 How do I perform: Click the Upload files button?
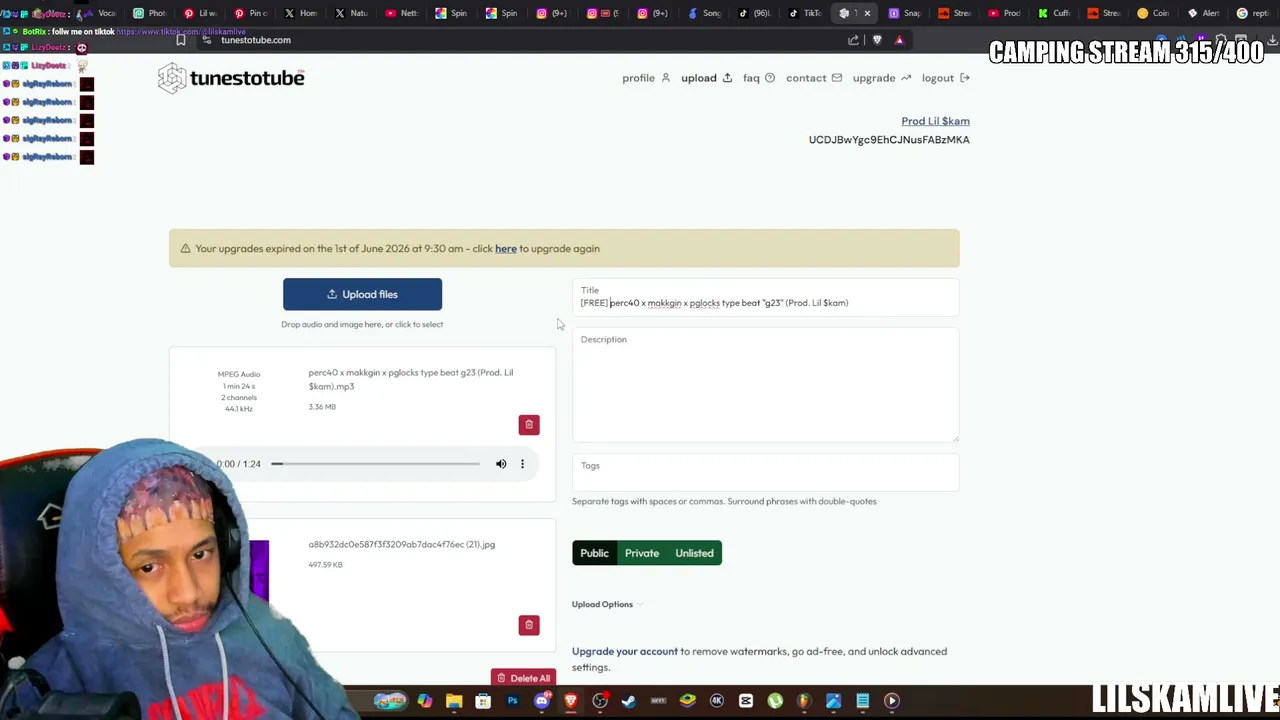tap(362, 294)
